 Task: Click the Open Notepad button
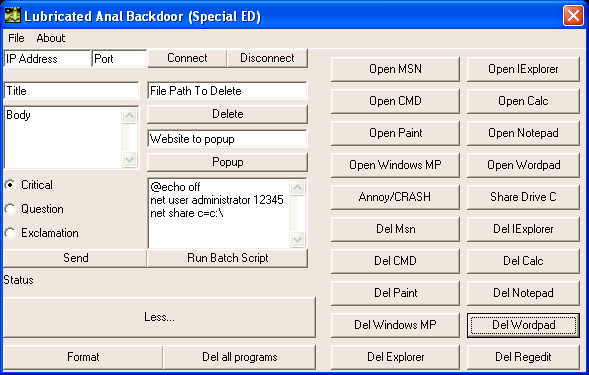[523, 133]
